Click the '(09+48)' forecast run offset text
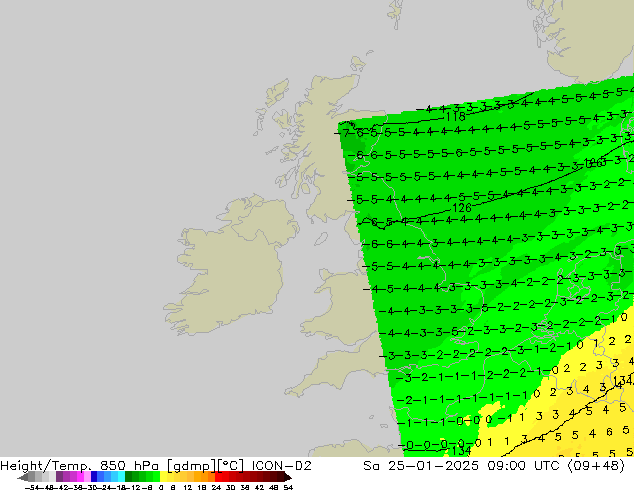This screenshot has width=634, height=490. coord(596,466)
